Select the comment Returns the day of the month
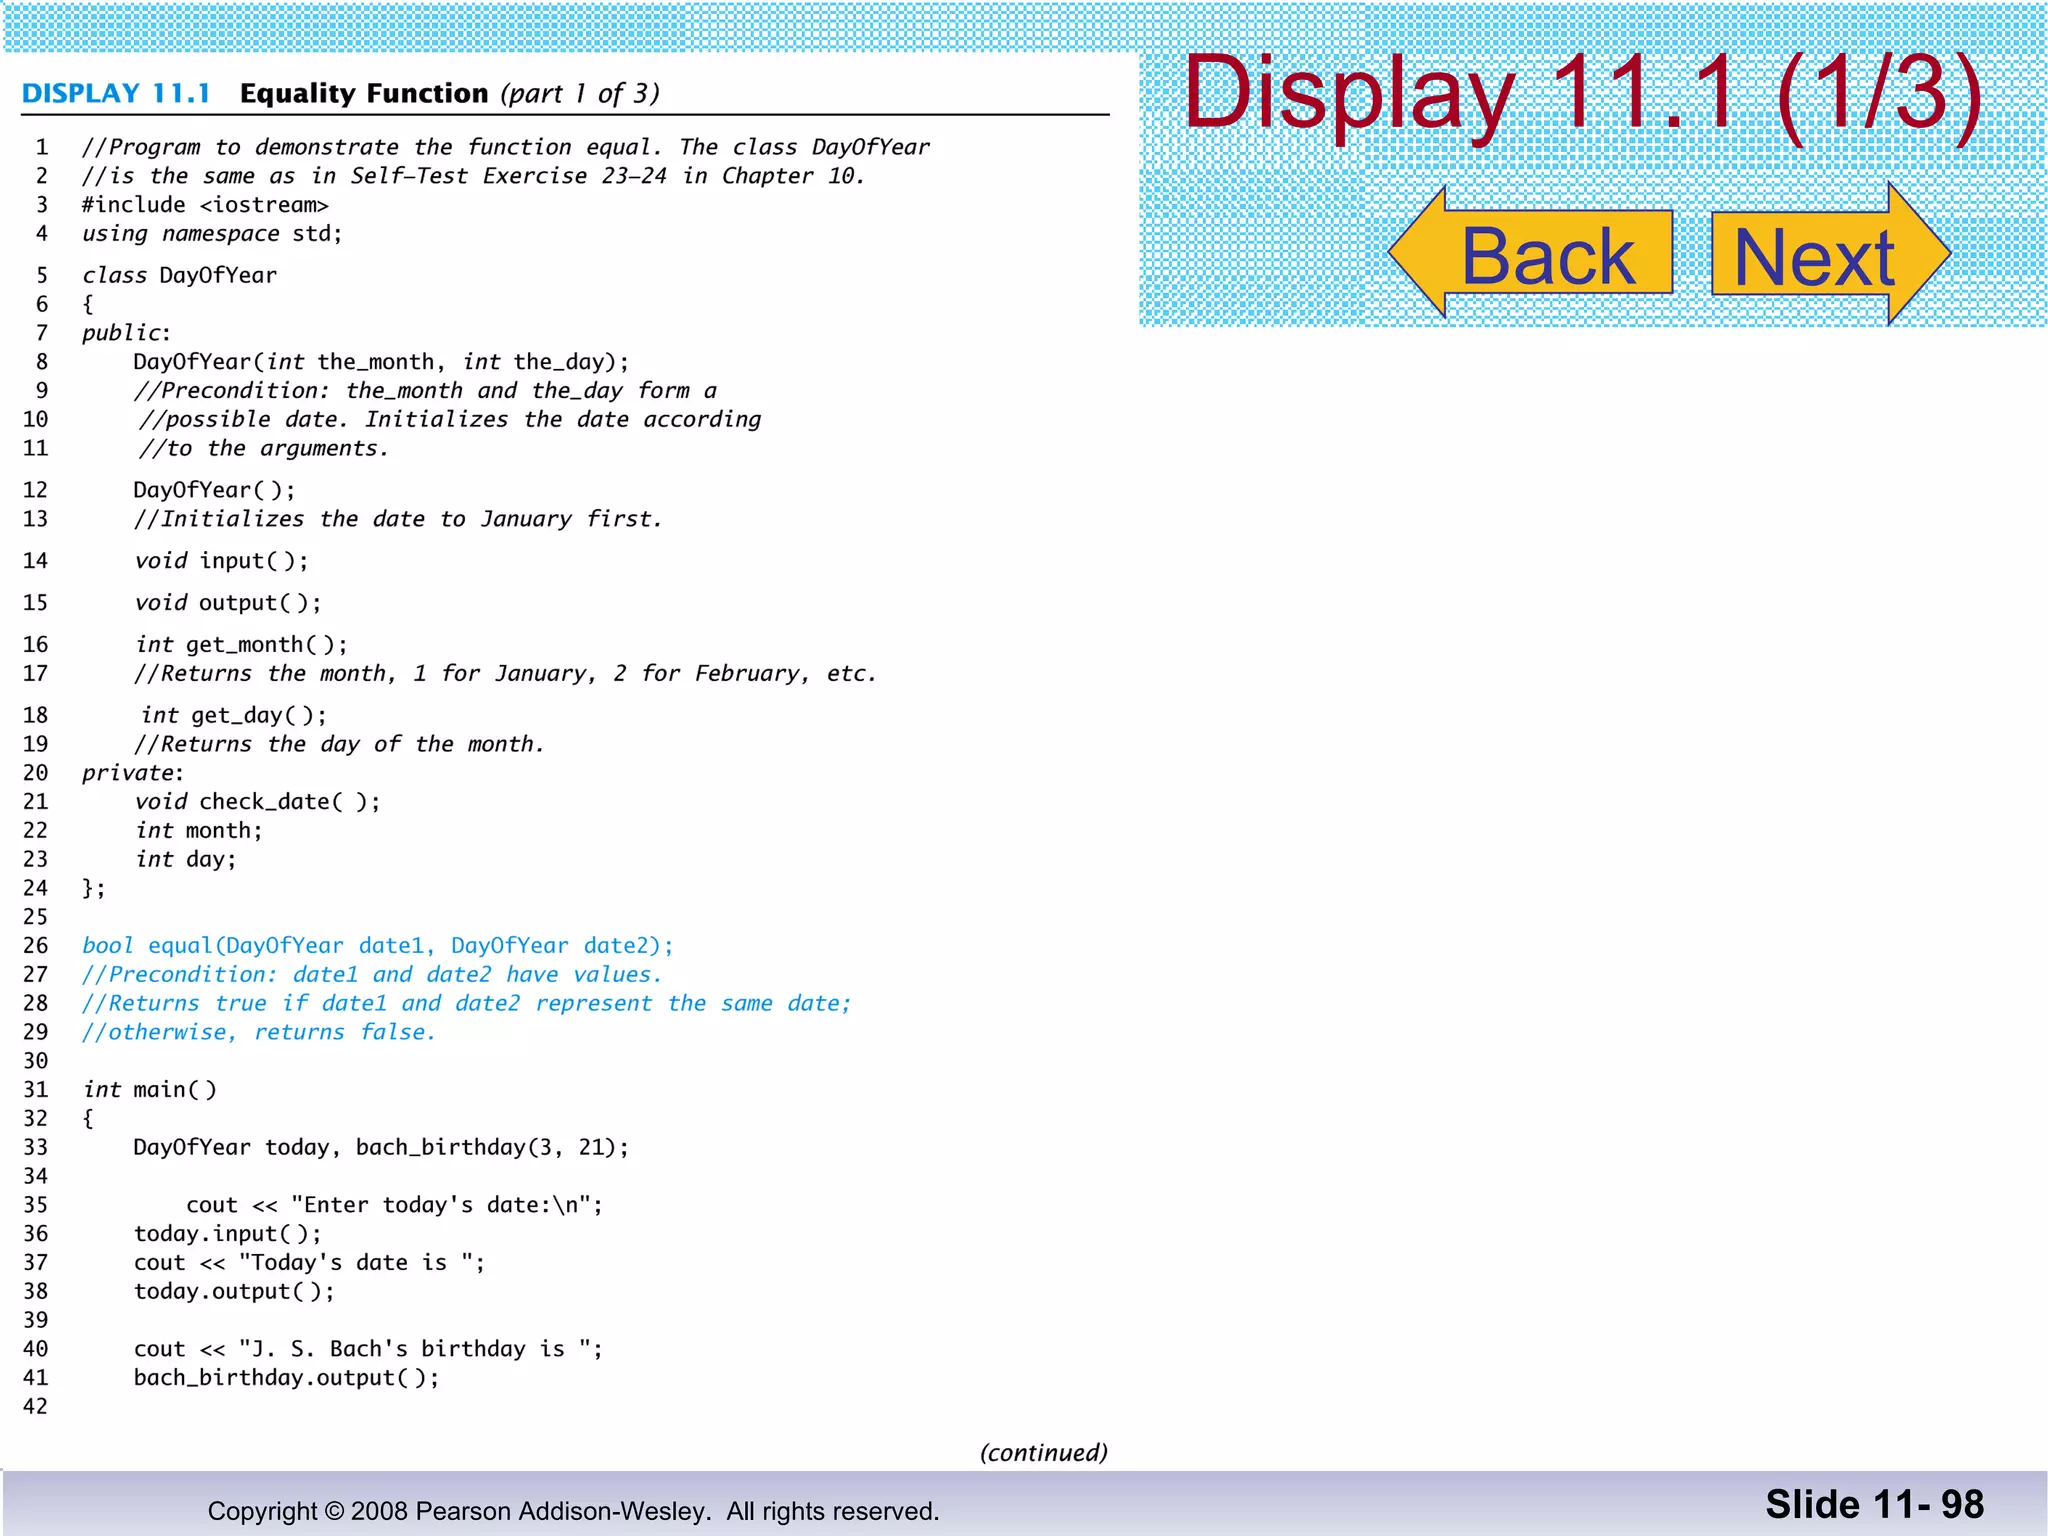Viewport: 2048px width, 1536px height. click(339, 745)
